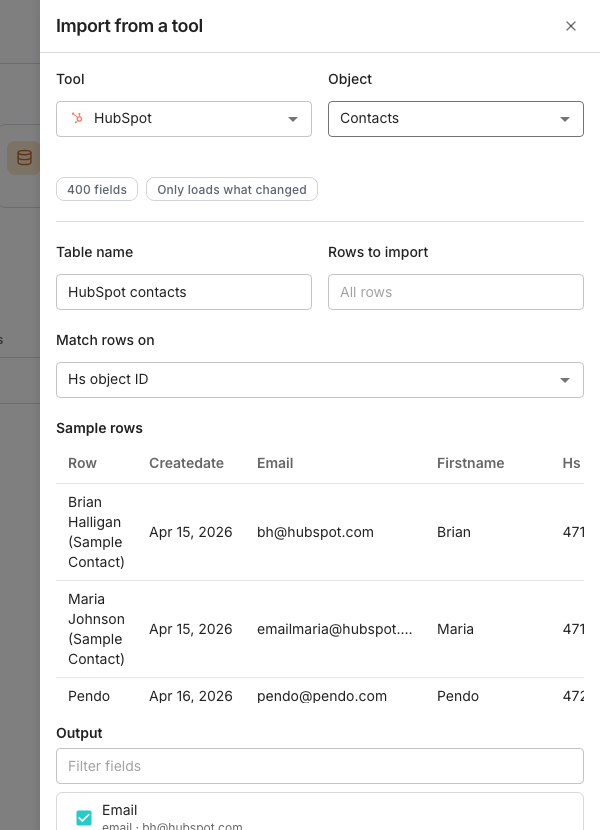This screenshot has width=600, height=830.
Task: Click the Row column header
Action: pos(82,463)
